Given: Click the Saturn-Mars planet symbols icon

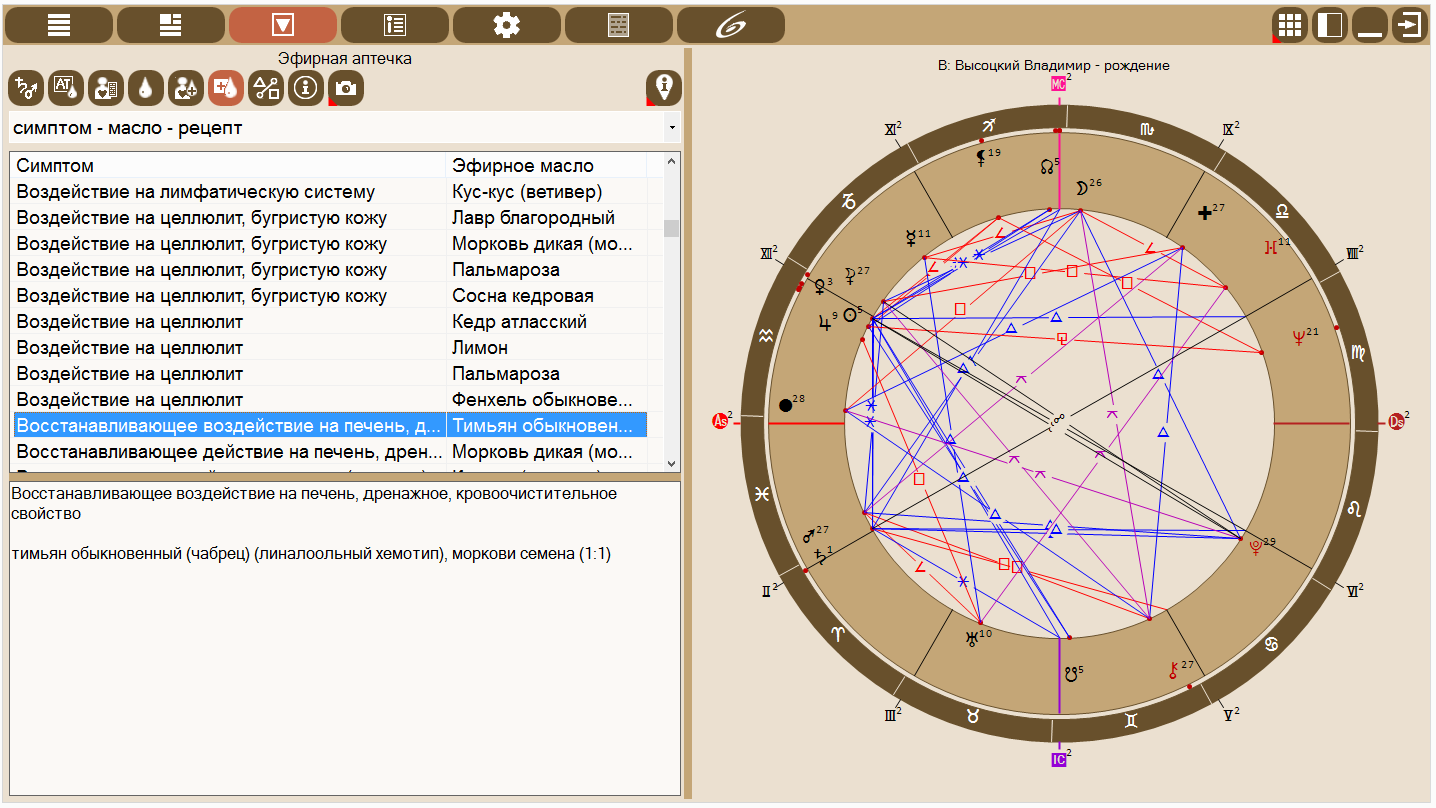Looking at the screenshot, I should point(26,88).
